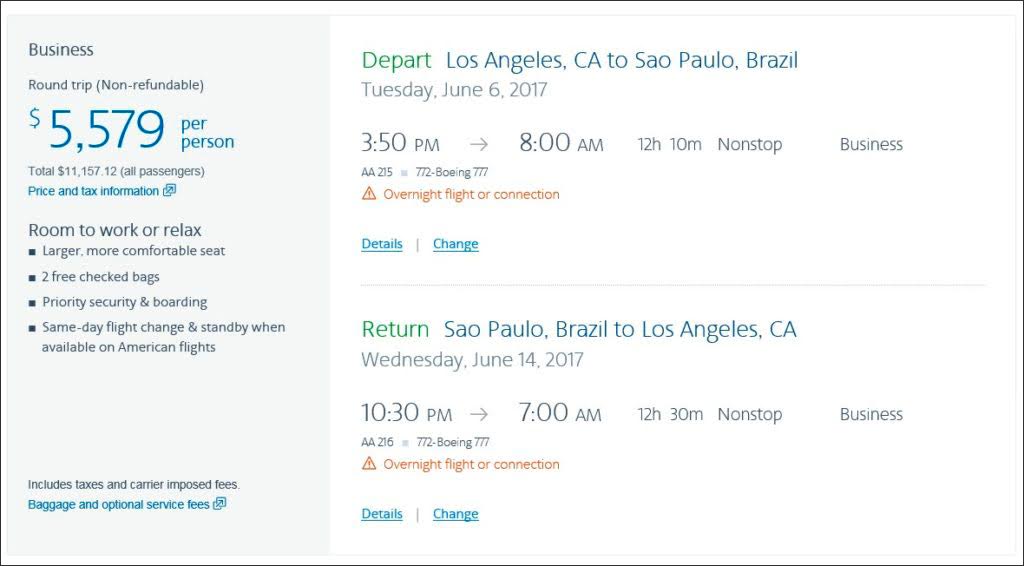The height and width of the screenshot is (566, 1024).
Task: Click Change for the departing flight
Action: click(455, 244)
